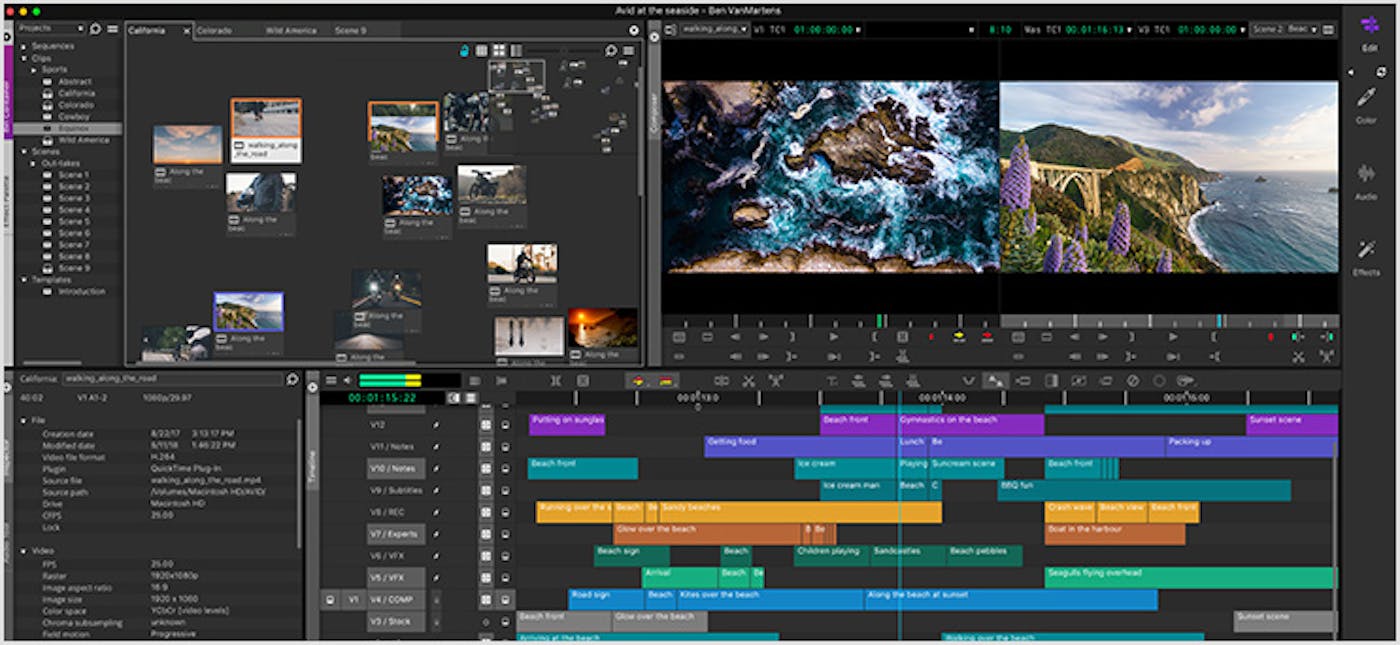Collapse the Scenes tree node
This screenshot has height=645, width=1400.
click(x=24, y=152)
